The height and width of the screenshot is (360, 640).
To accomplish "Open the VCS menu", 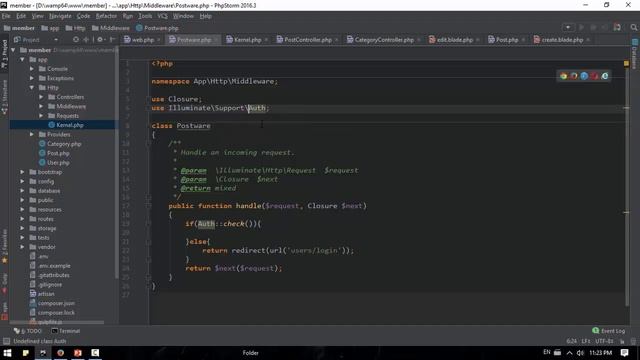I will pos(162,16).
